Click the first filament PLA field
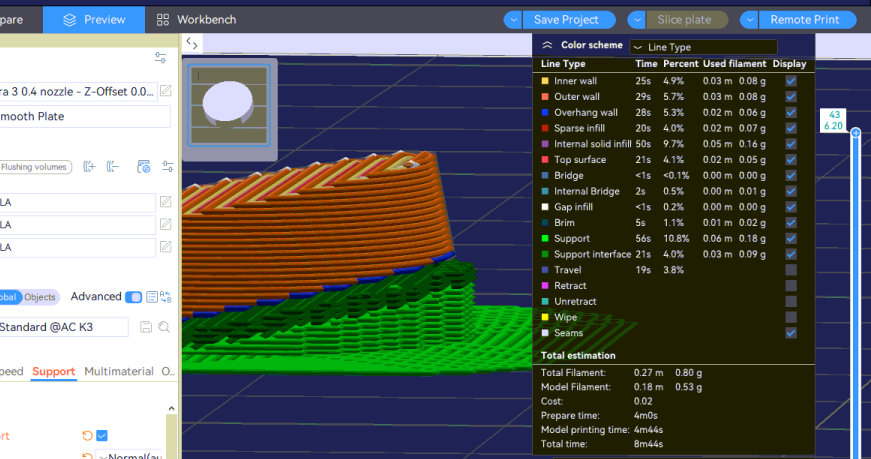 (77, 202)
